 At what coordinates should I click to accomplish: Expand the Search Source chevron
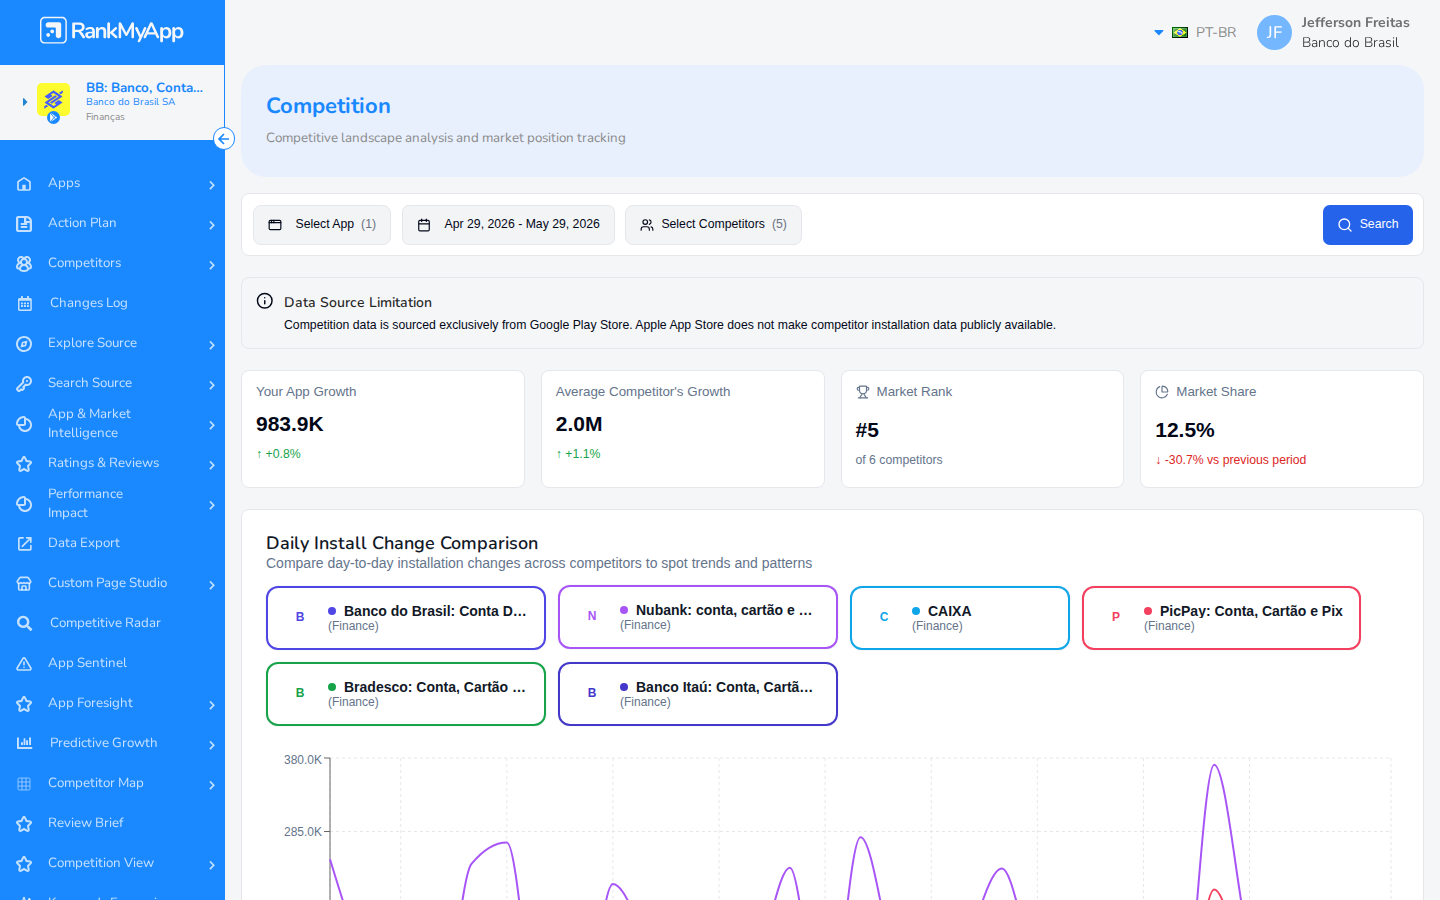pos(212,385)
